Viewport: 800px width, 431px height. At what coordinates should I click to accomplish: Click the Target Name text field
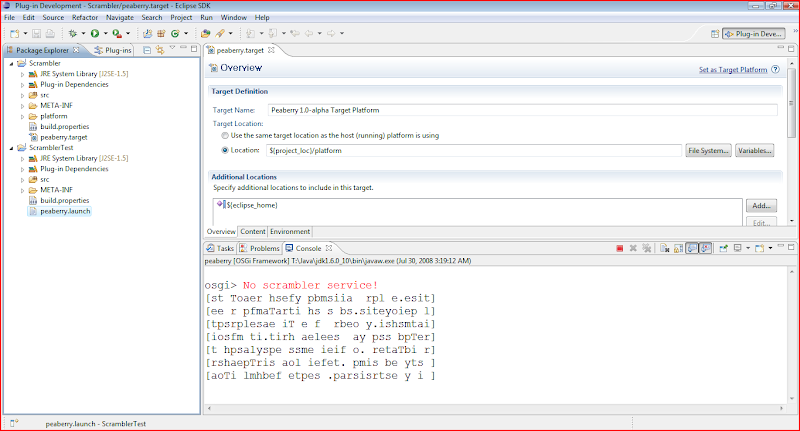pos(522,110)
